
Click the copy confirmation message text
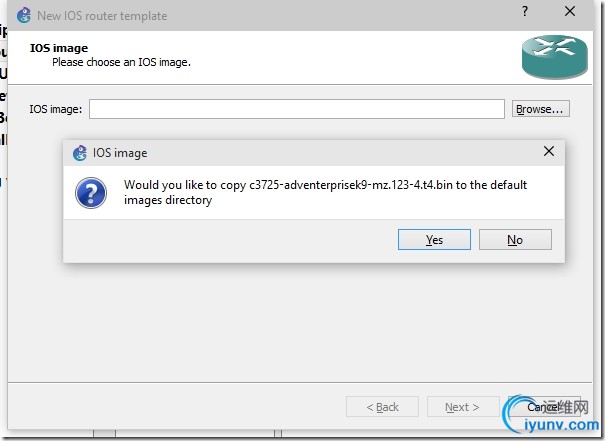[325, 192]
